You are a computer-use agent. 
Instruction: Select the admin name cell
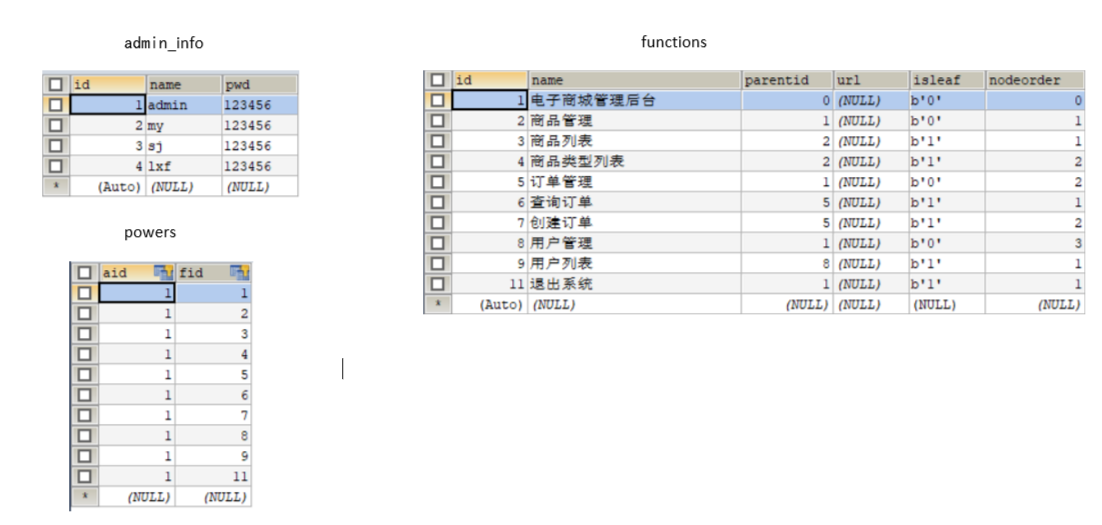pos(184,105)
